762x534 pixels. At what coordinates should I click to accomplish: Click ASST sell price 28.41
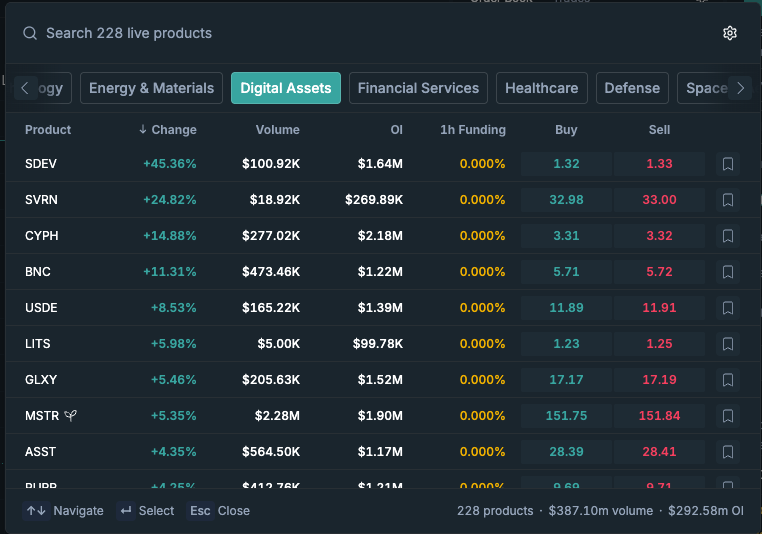659,451
